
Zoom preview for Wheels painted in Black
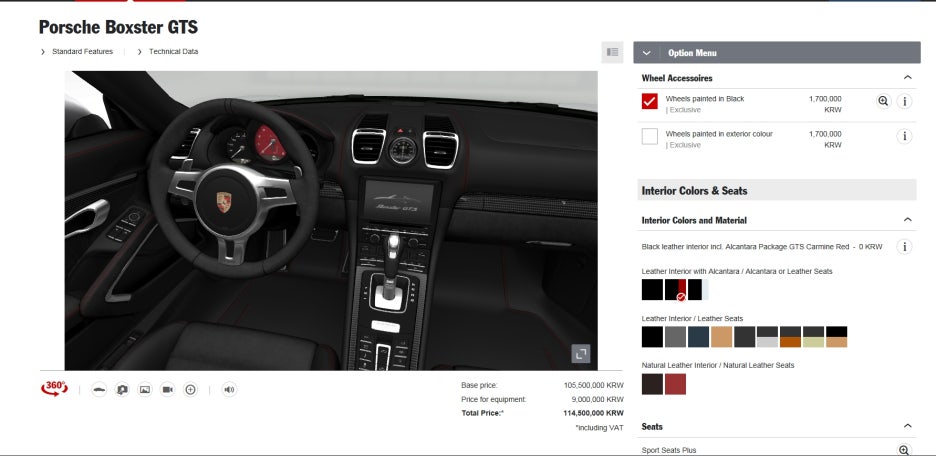click(883, 101)
